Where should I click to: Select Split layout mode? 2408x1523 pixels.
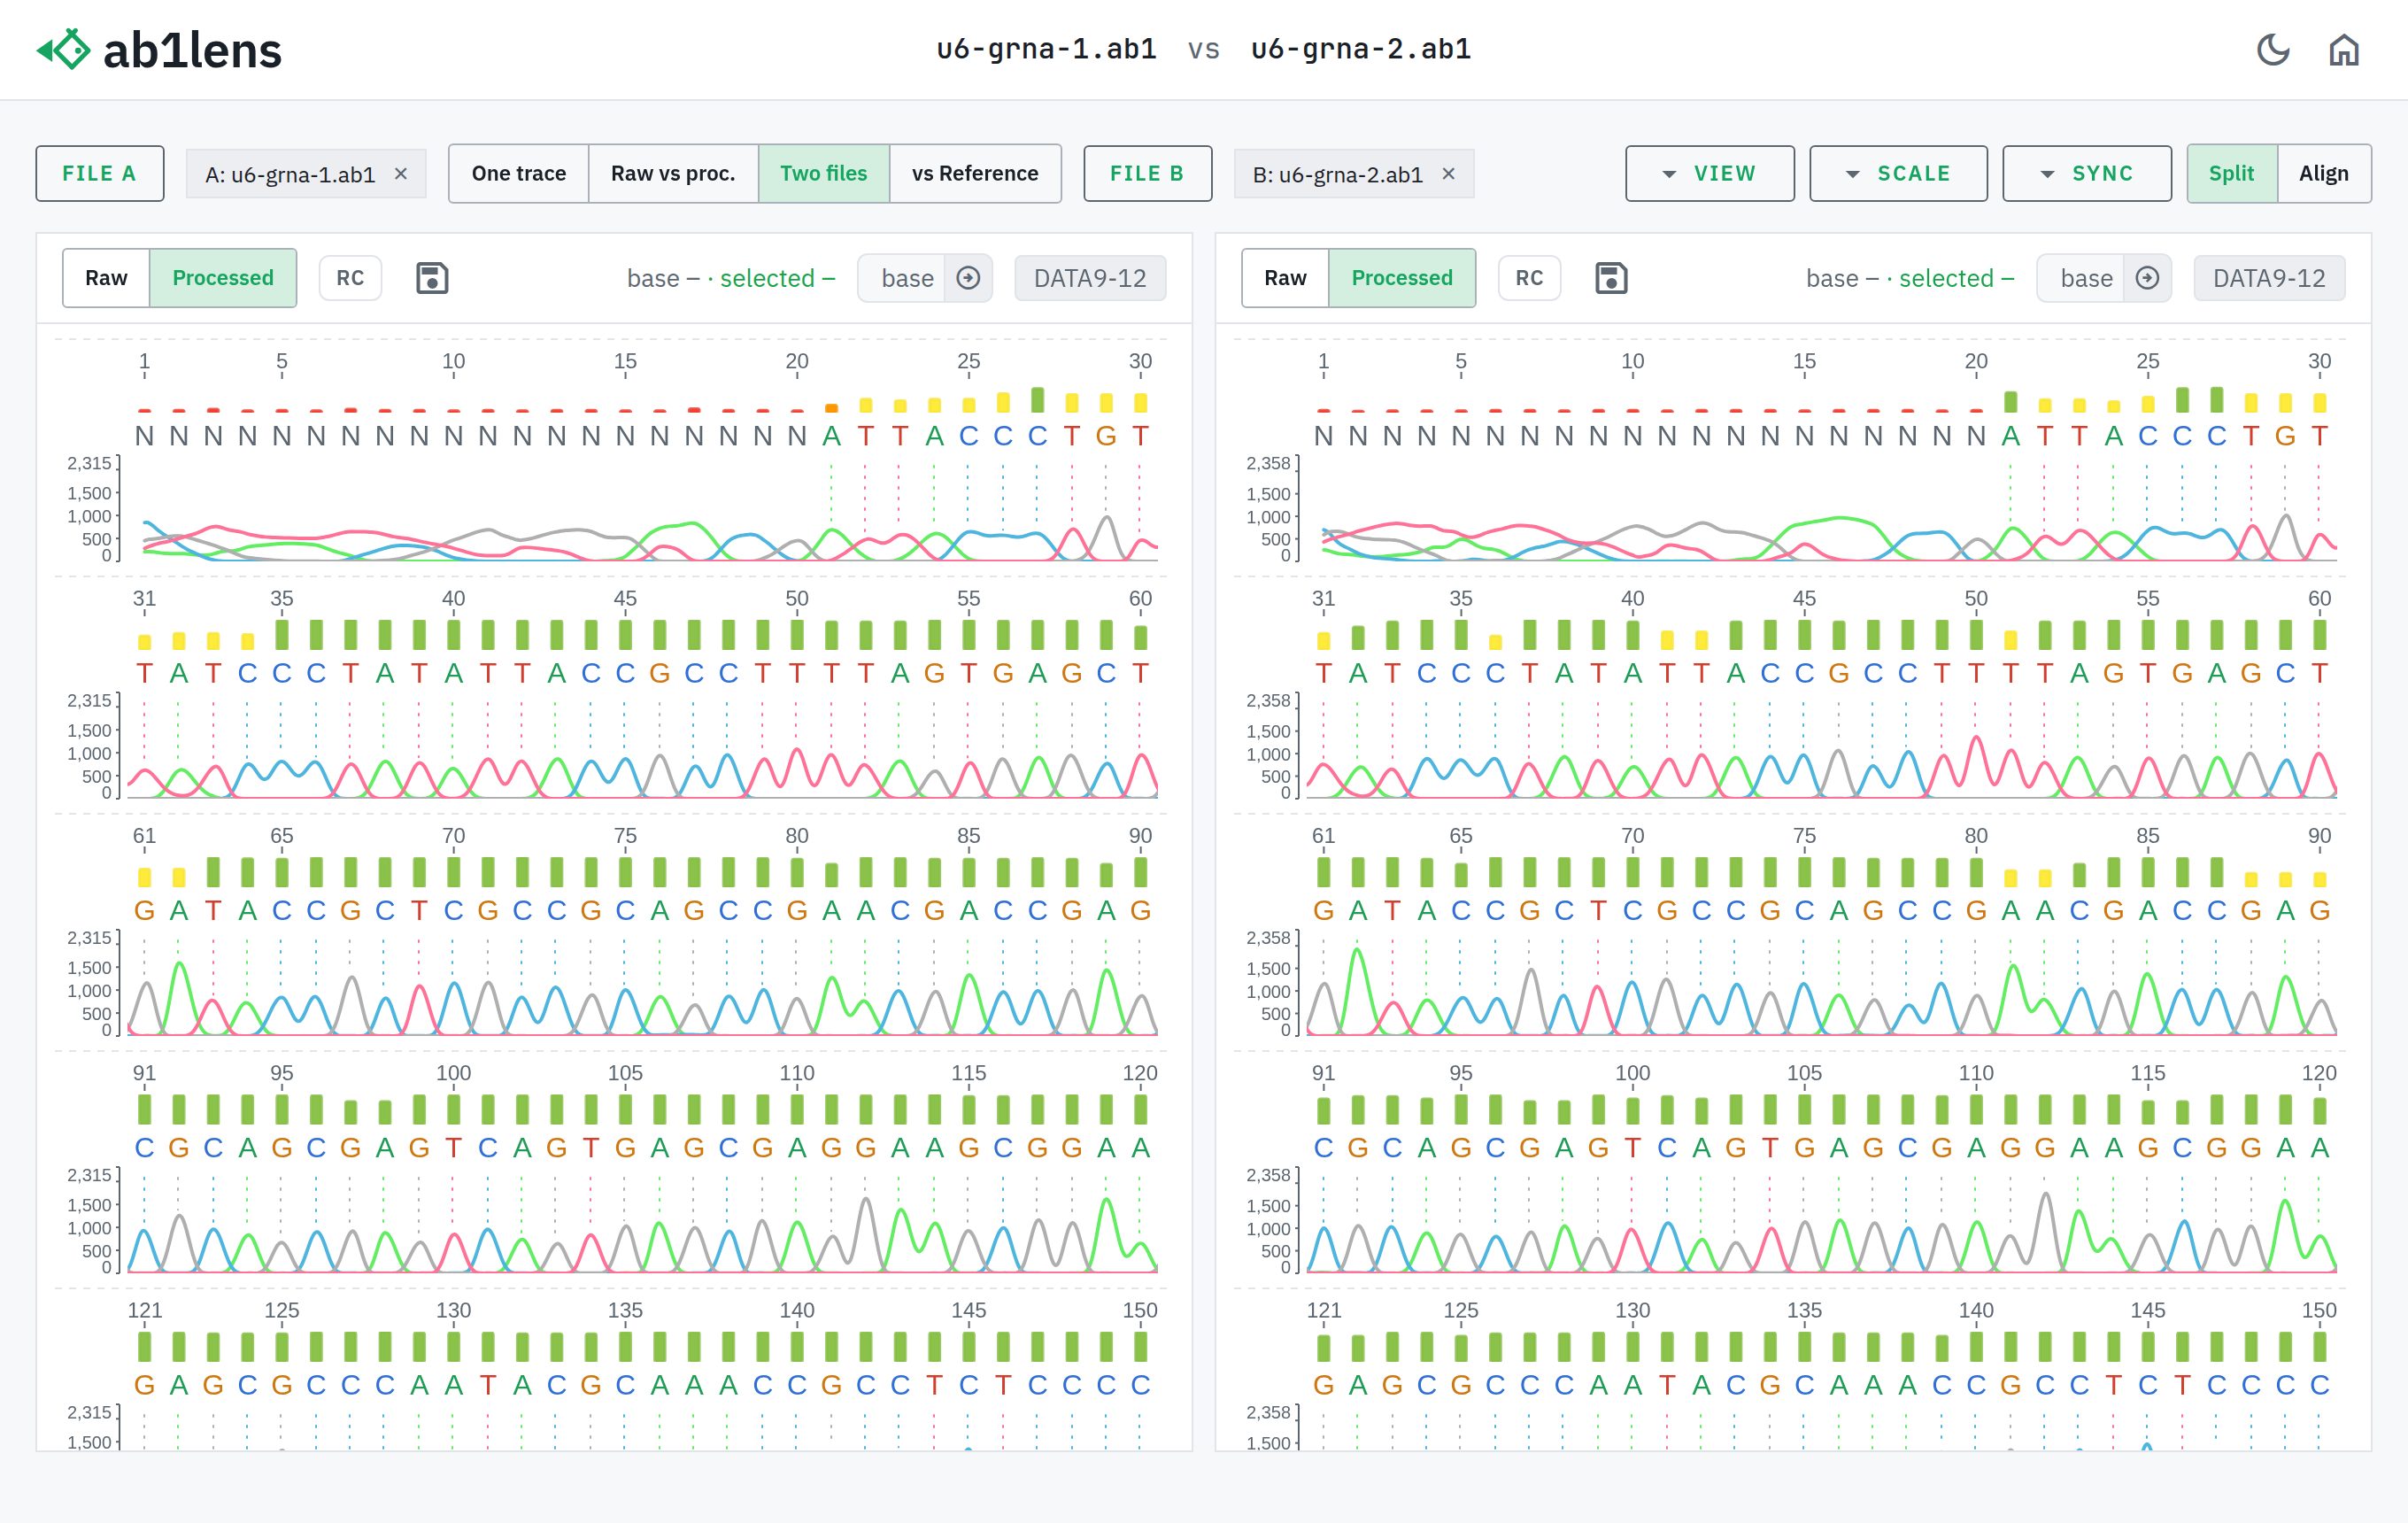point(2232,174)
